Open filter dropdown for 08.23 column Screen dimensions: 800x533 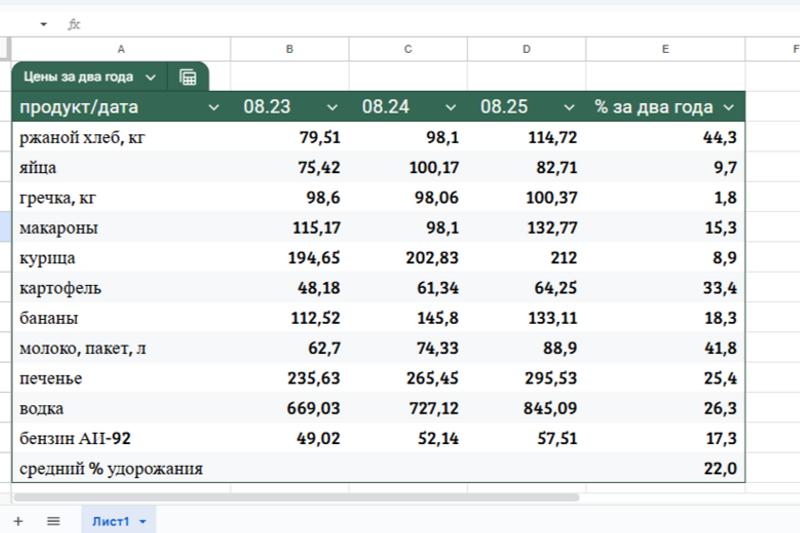tap(332, 107)
